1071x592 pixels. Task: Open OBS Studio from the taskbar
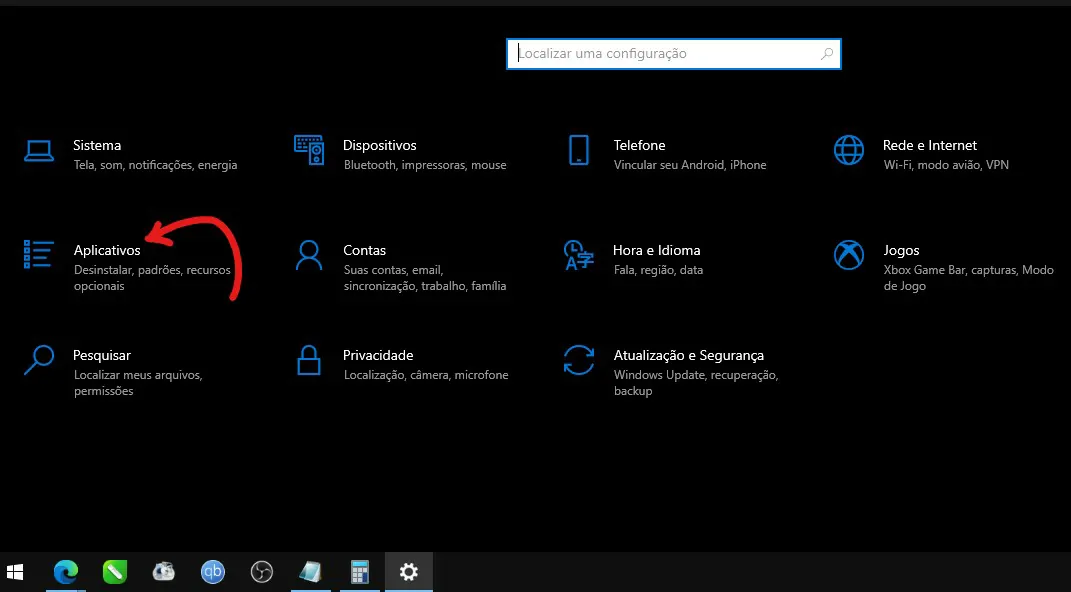(262, 572)
